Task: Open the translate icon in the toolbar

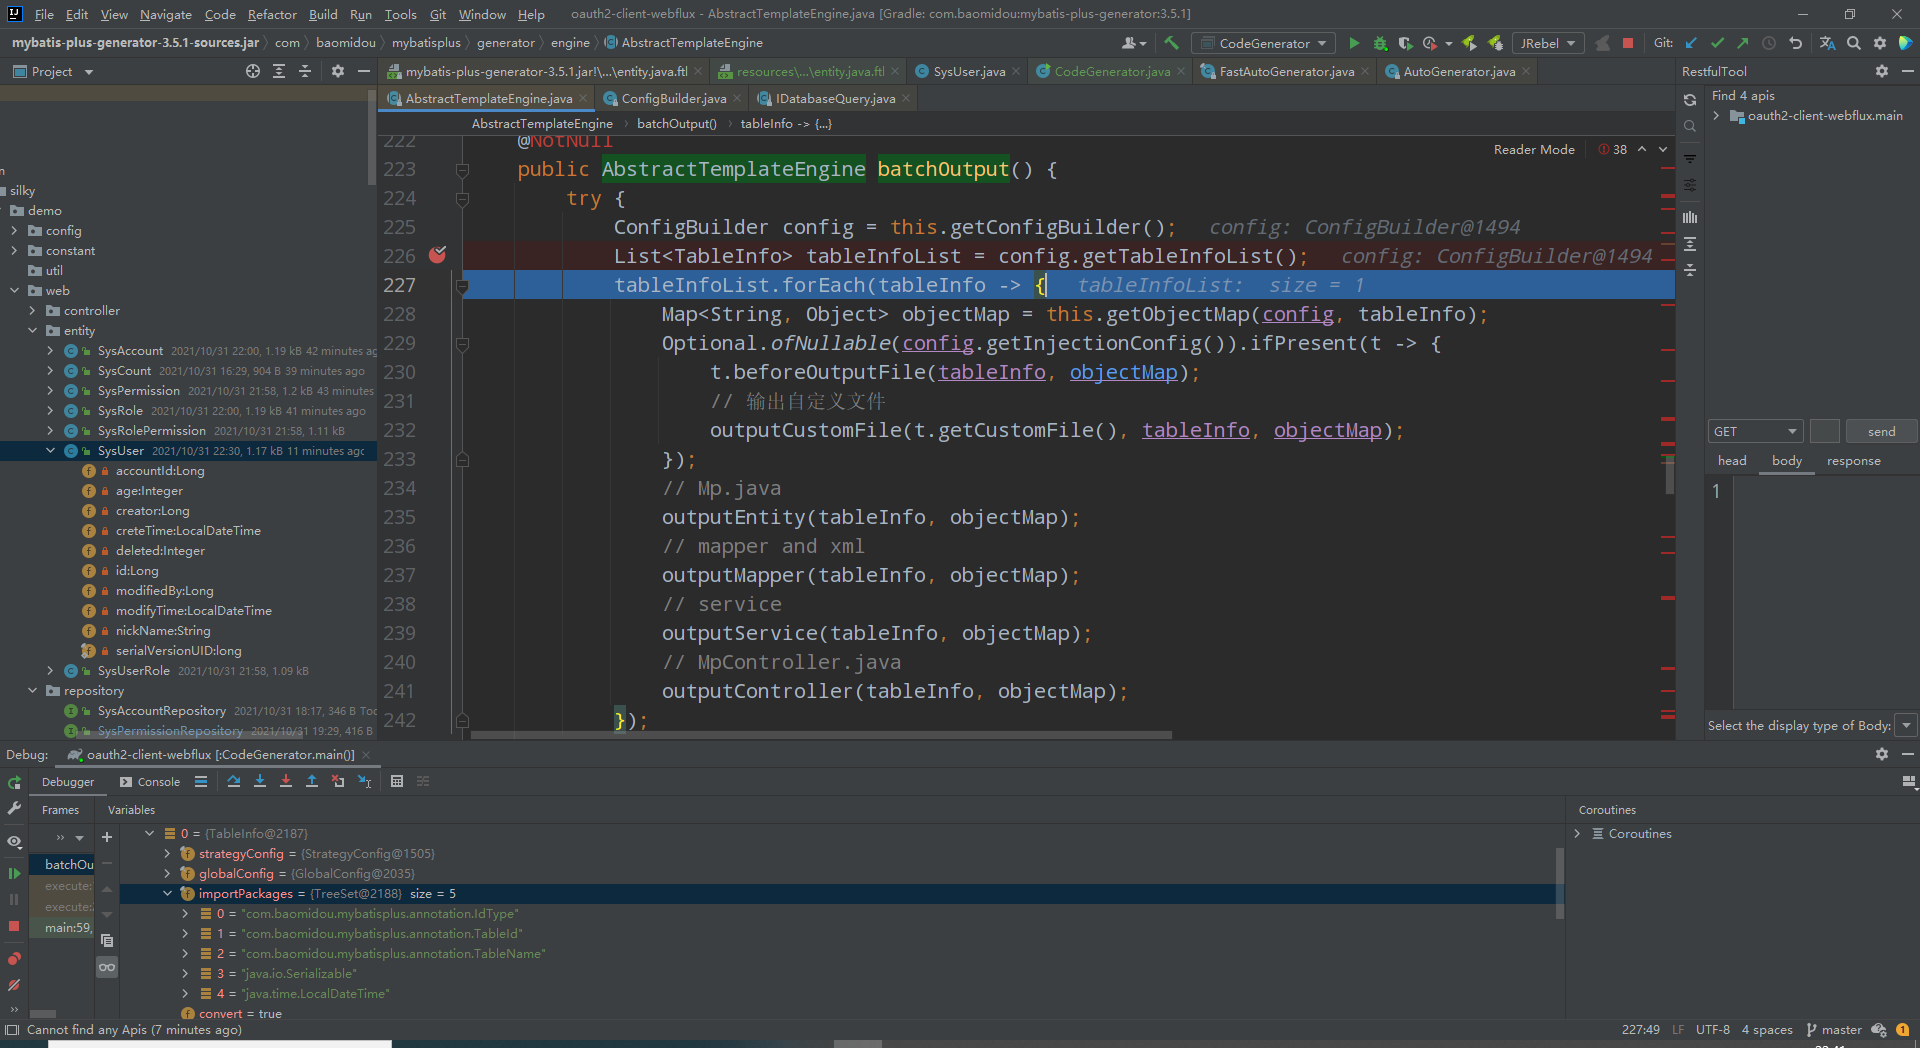Action: (x=1827, y=43)
